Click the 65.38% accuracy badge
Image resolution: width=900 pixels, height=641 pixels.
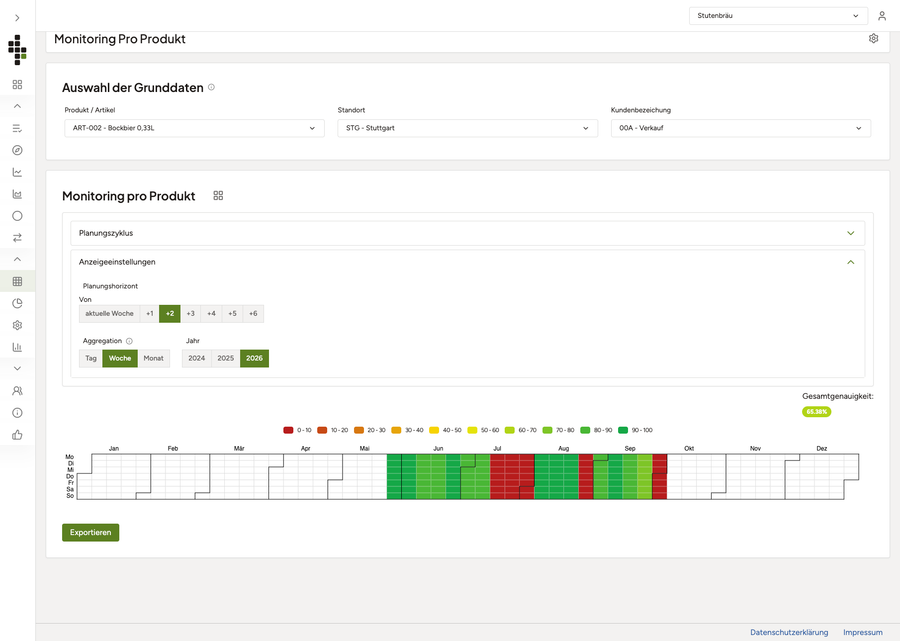pyautogui.click(x=816, y=411)
